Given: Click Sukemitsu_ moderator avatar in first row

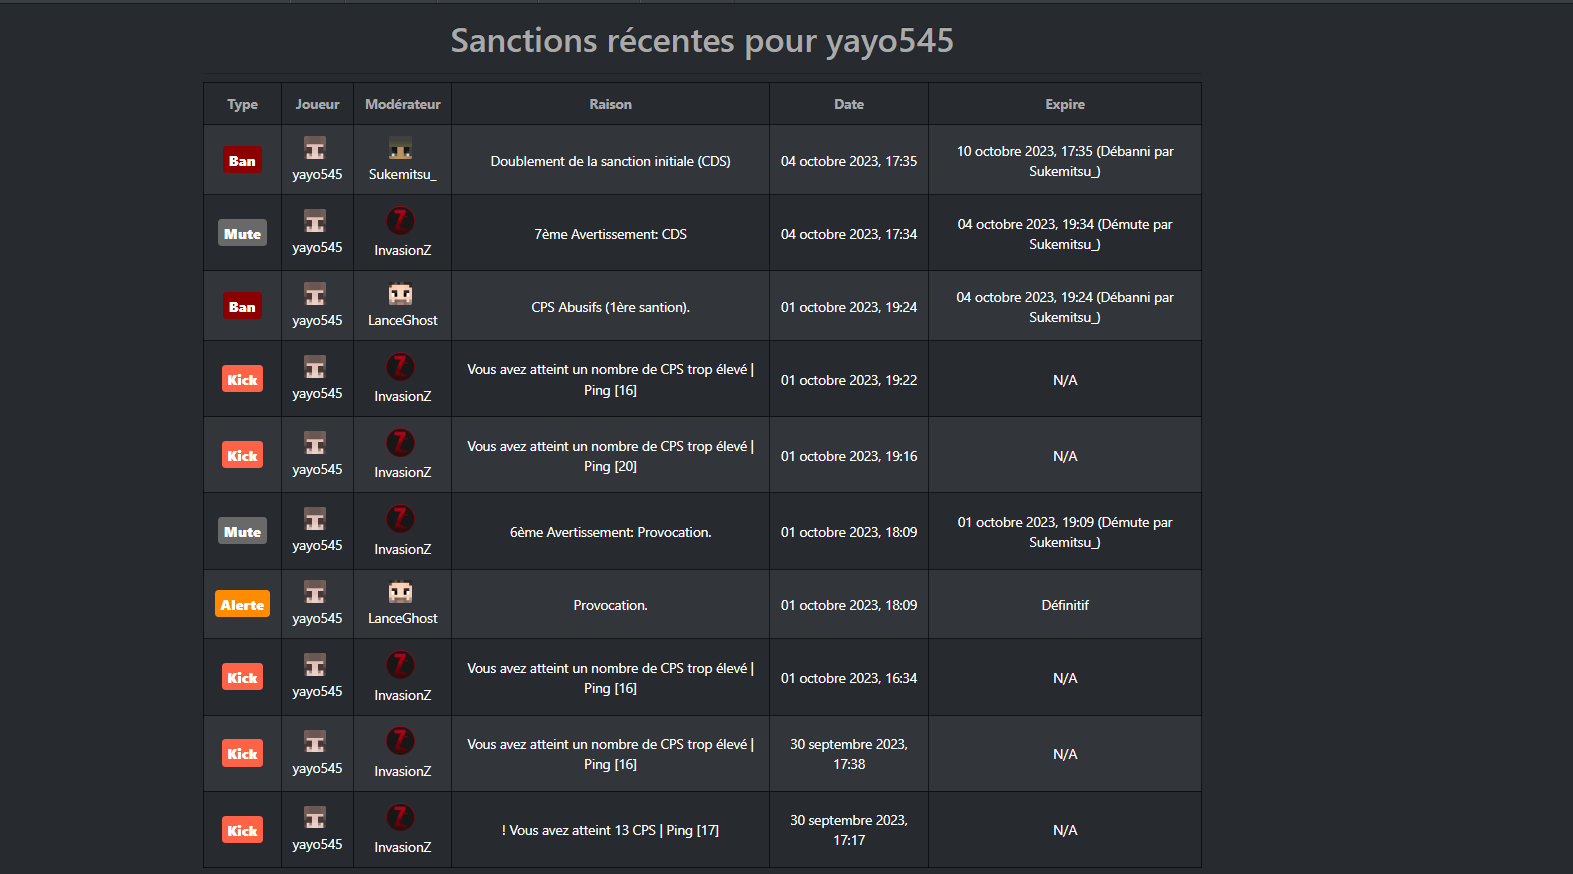Looking at the screenshot, I should point(401,149).
